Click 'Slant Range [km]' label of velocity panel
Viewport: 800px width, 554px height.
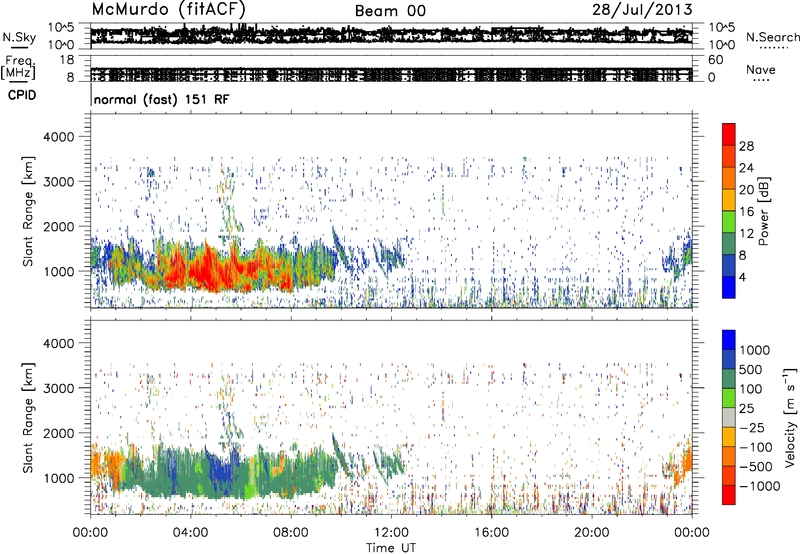click(x=28, y=418)
